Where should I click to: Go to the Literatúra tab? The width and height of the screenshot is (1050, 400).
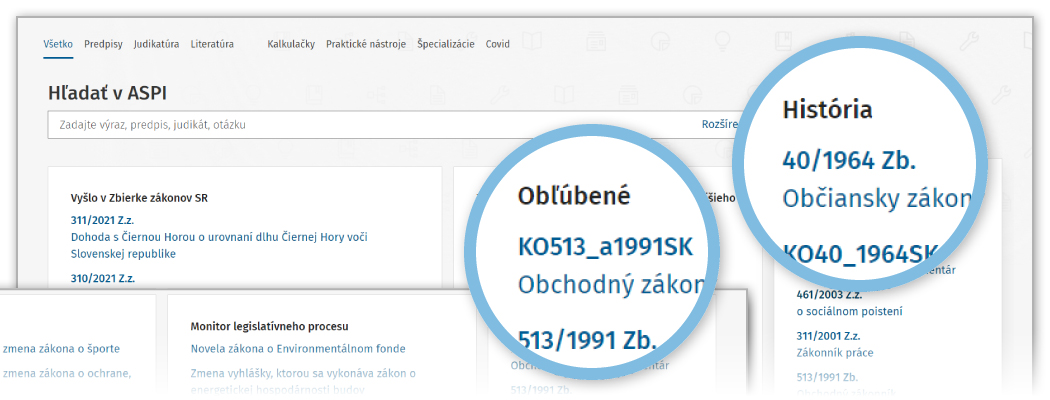point(212,44)
